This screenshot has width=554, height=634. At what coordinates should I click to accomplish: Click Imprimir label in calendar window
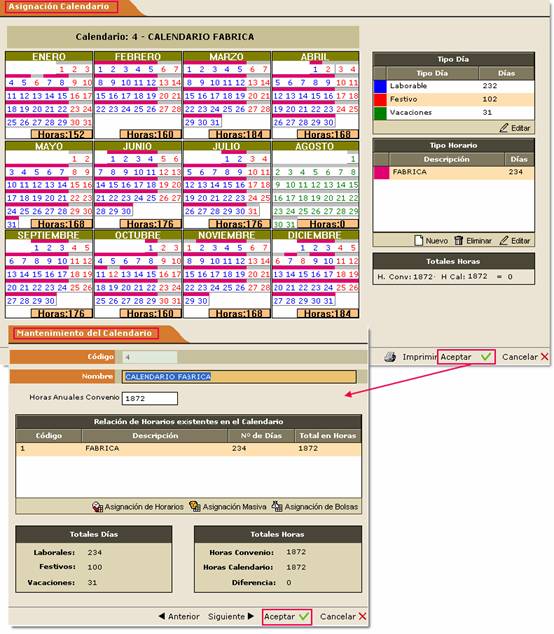coord(419,357)
